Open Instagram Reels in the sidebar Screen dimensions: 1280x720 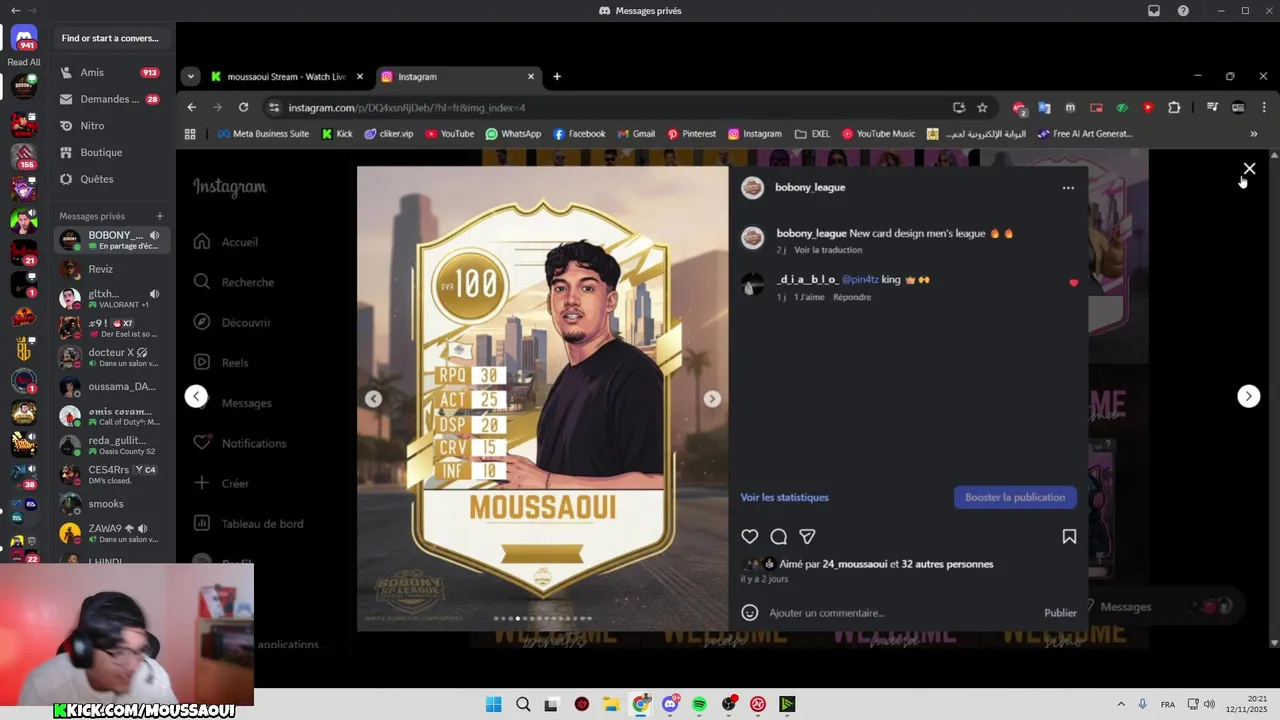[x=222, y=362]
